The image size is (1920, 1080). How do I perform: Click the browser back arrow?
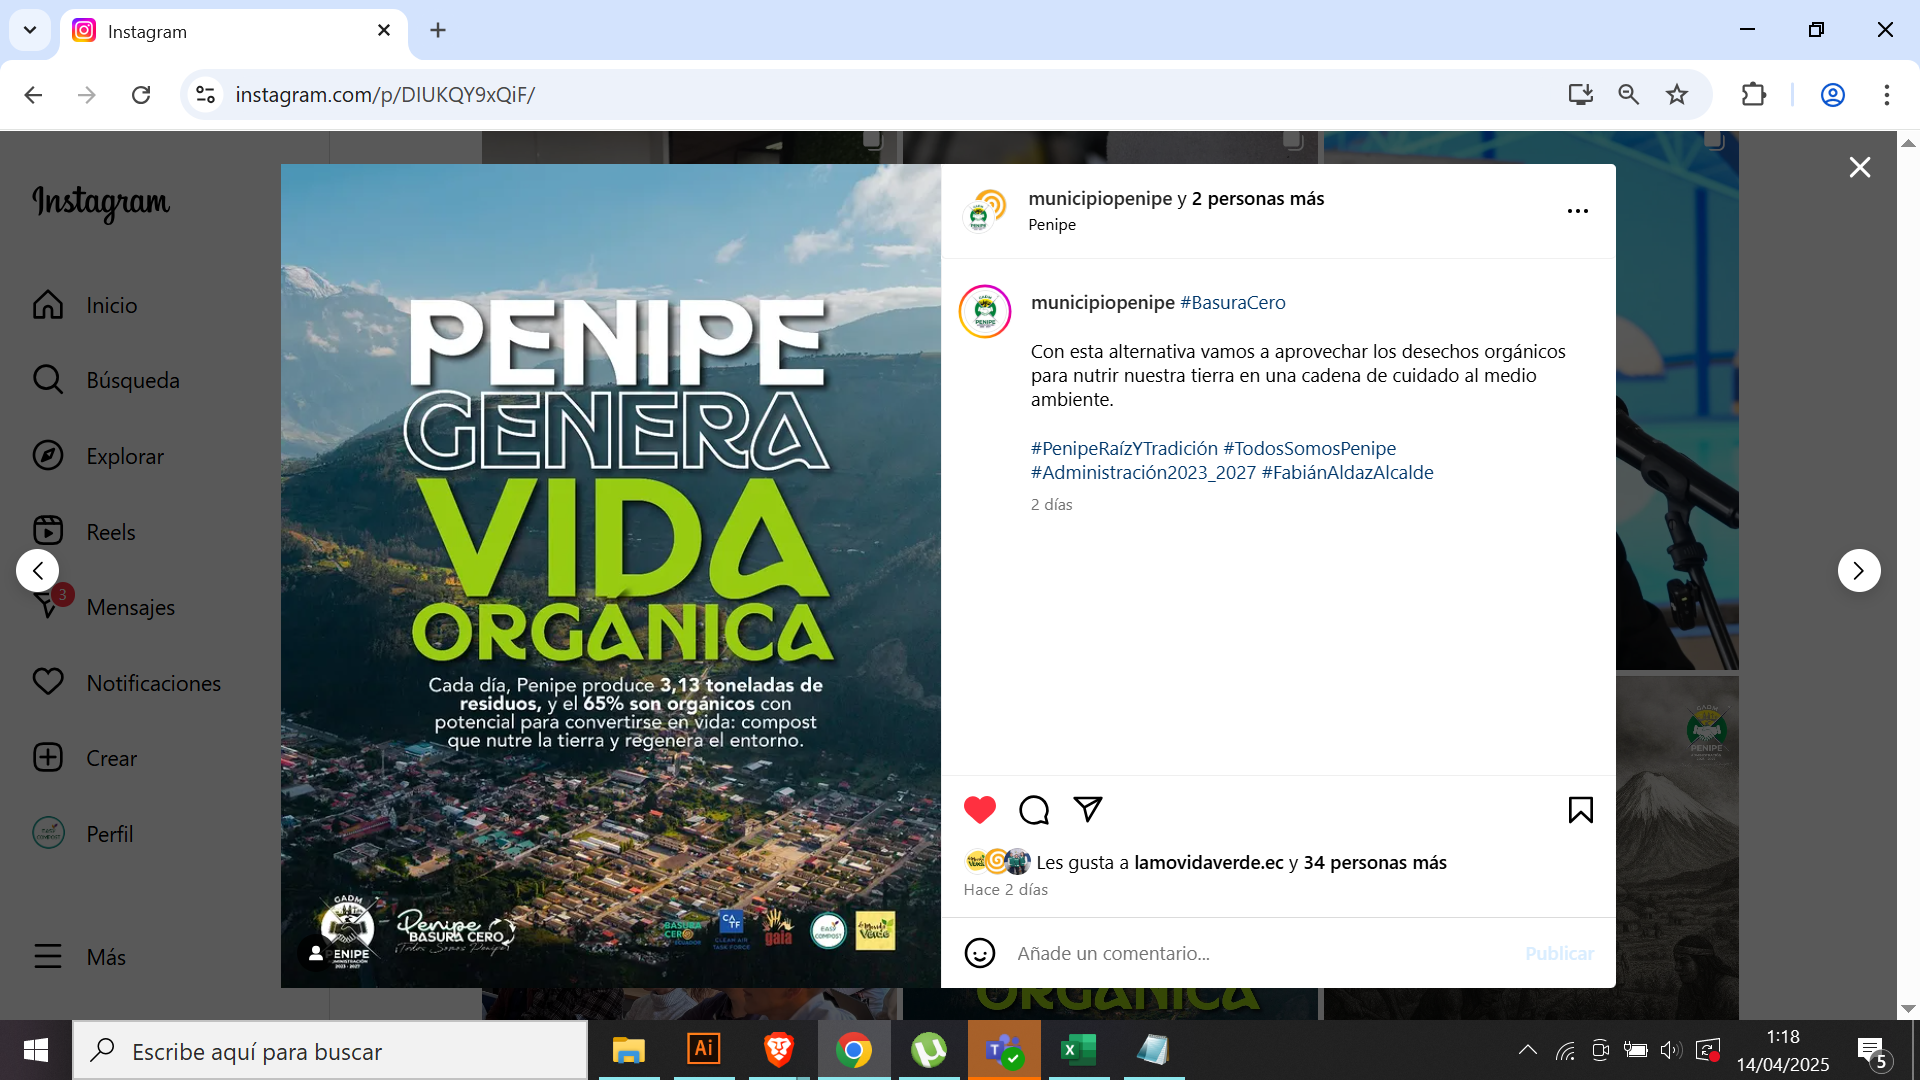(x=33, y=95)
